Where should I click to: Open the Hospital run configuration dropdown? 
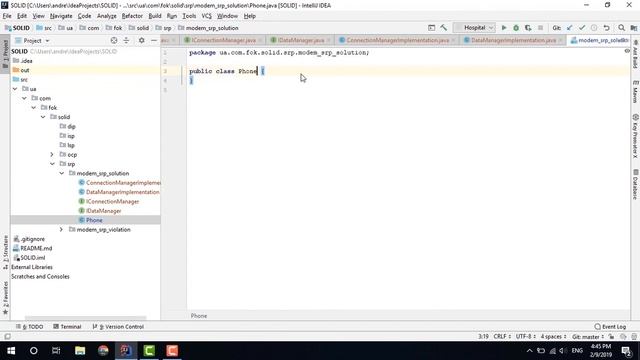coord(474,28)
